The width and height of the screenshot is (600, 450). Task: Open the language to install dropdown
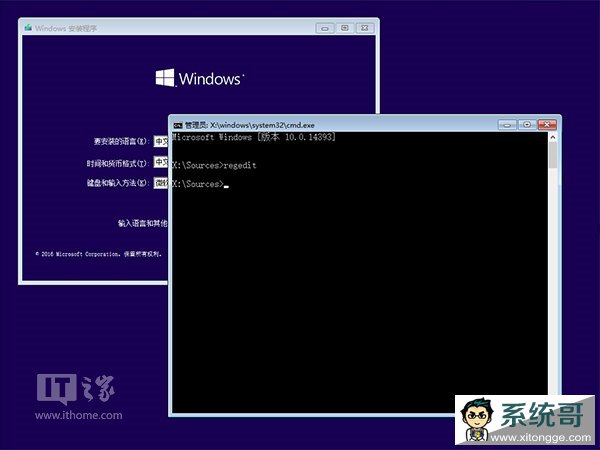[x=161, y=141]
